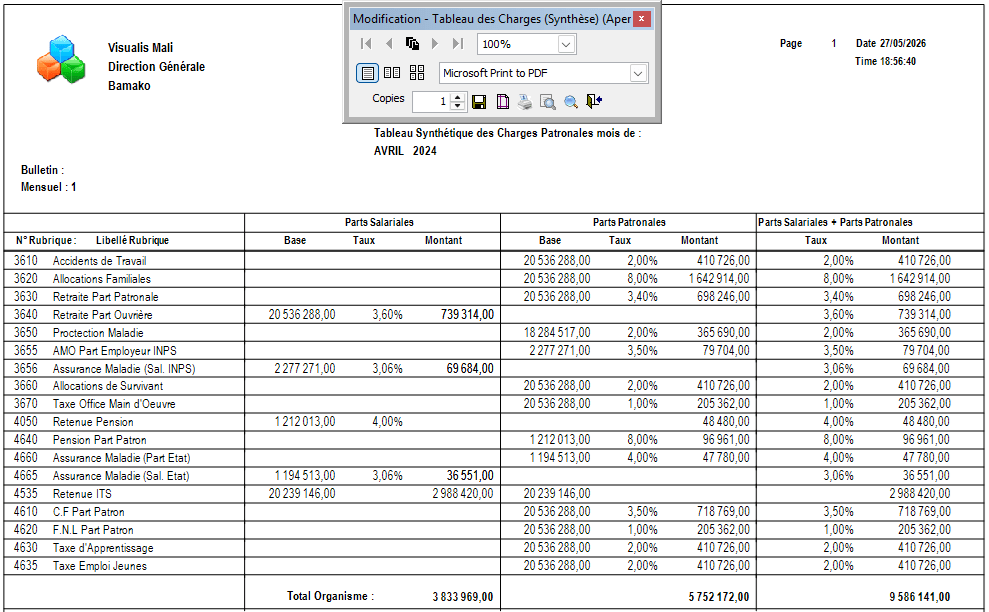The height and width of the screenshot is (612, 989).
Task: Click the salariale total '3 833 969,00'
Action: tap(463, 596)
